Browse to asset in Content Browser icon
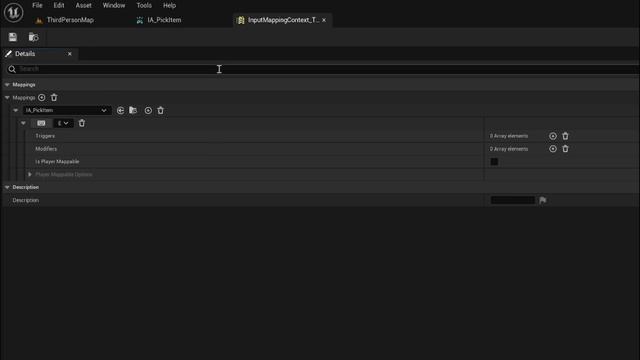 point(33,37)
